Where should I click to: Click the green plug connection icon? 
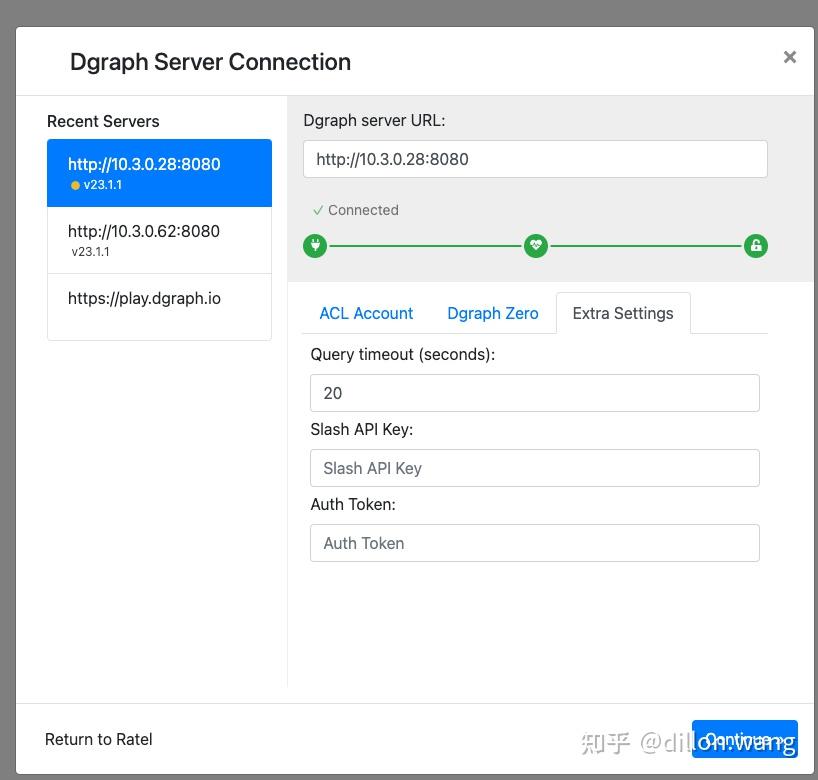[x=315, y=245]
